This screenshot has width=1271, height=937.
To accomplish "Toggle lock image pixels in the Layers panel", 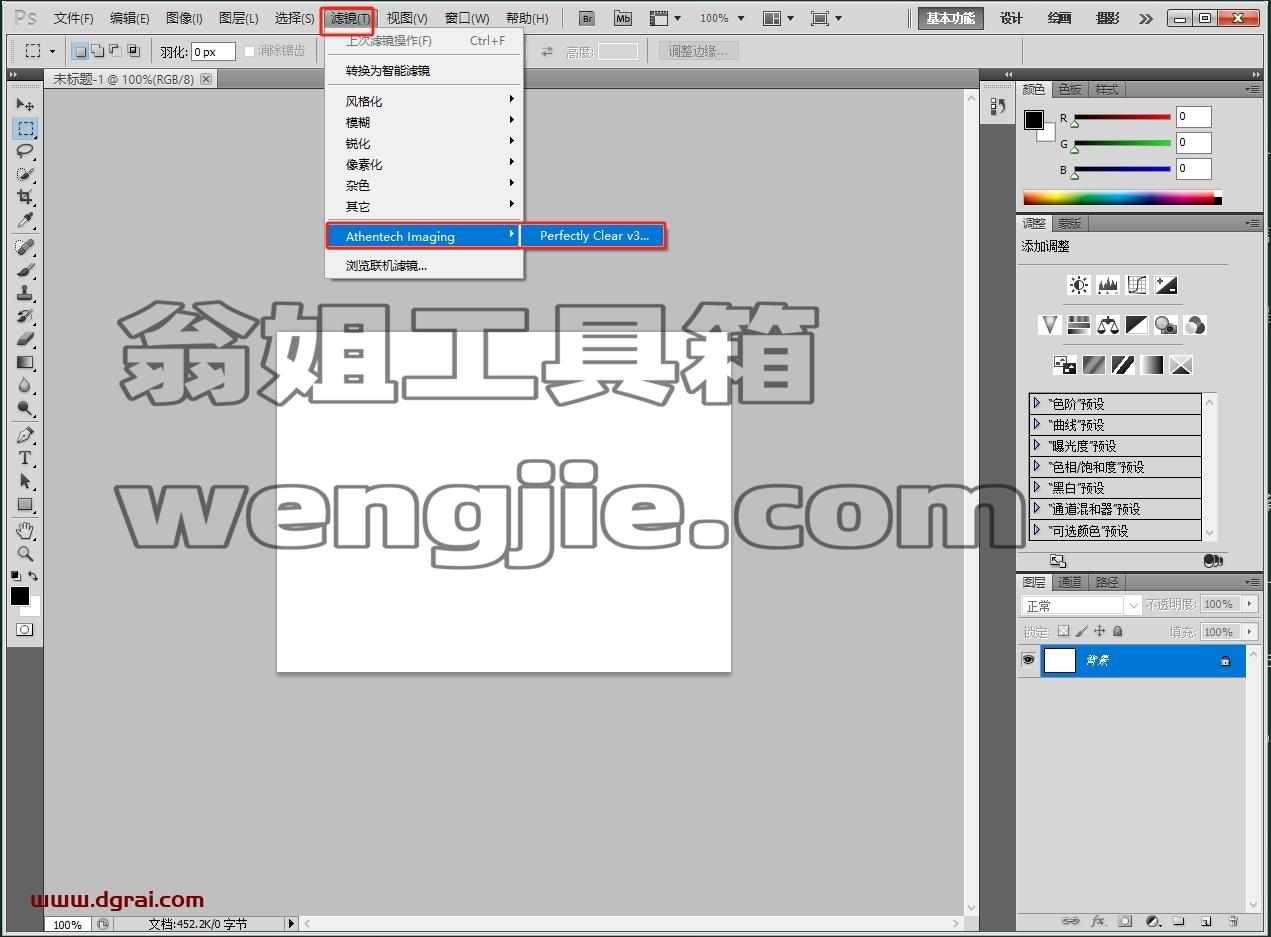I will [1081, 631].
